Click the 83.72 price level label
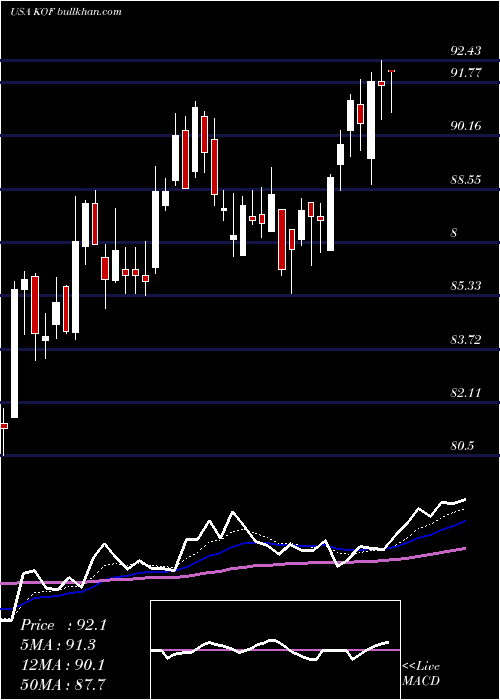This screenshot has height=700, width=500. (x=466, y=340)
